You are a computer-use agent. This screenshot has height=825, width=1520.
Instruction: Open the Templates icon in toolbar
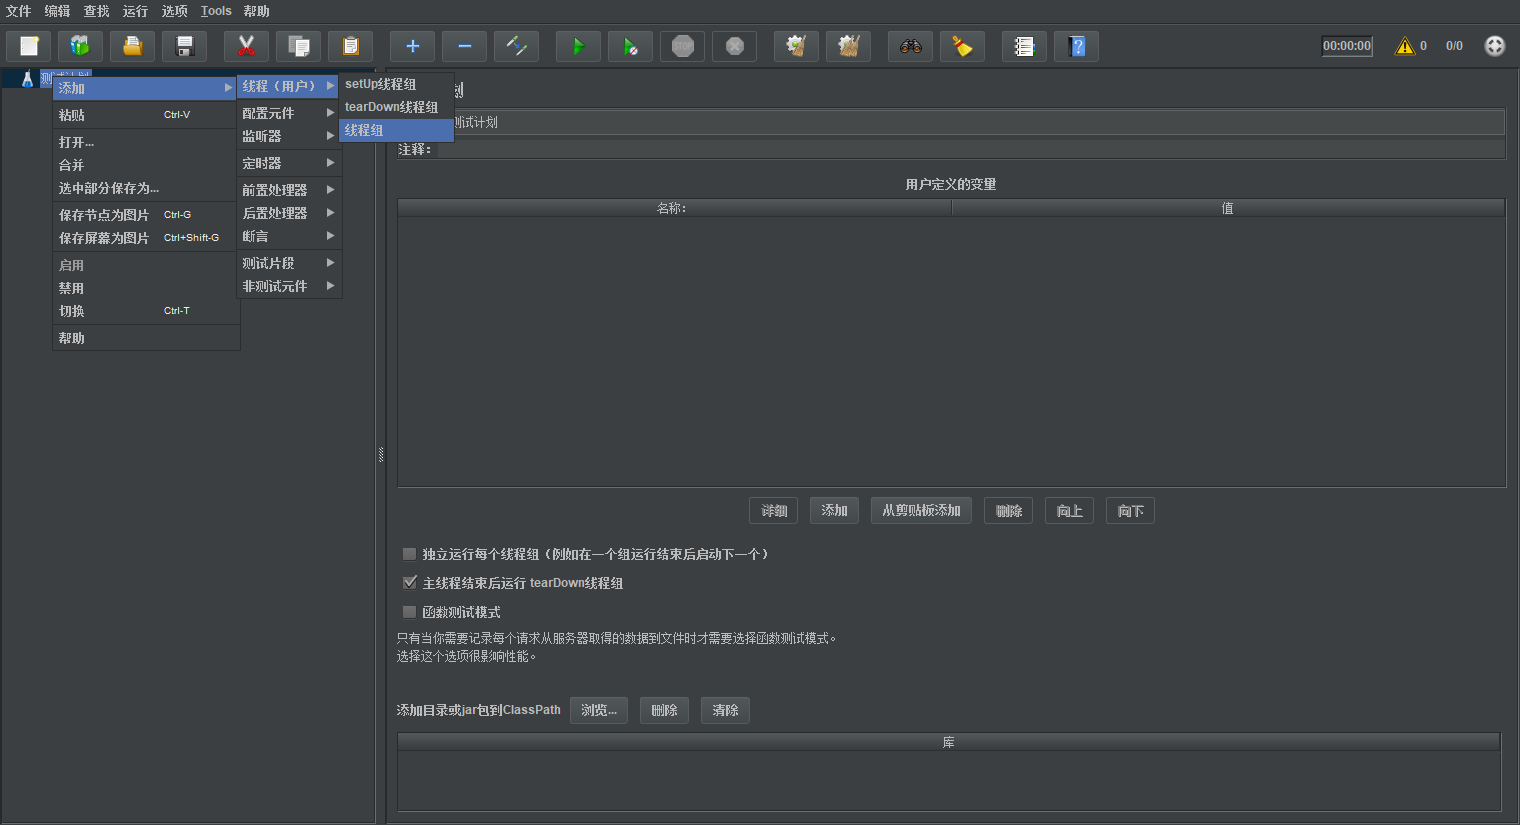(80, 46)
